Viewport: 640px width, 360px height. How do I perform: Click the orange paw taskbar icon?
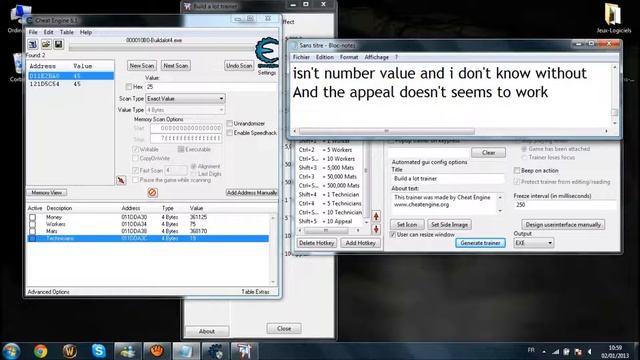click(x=157, y=351)
